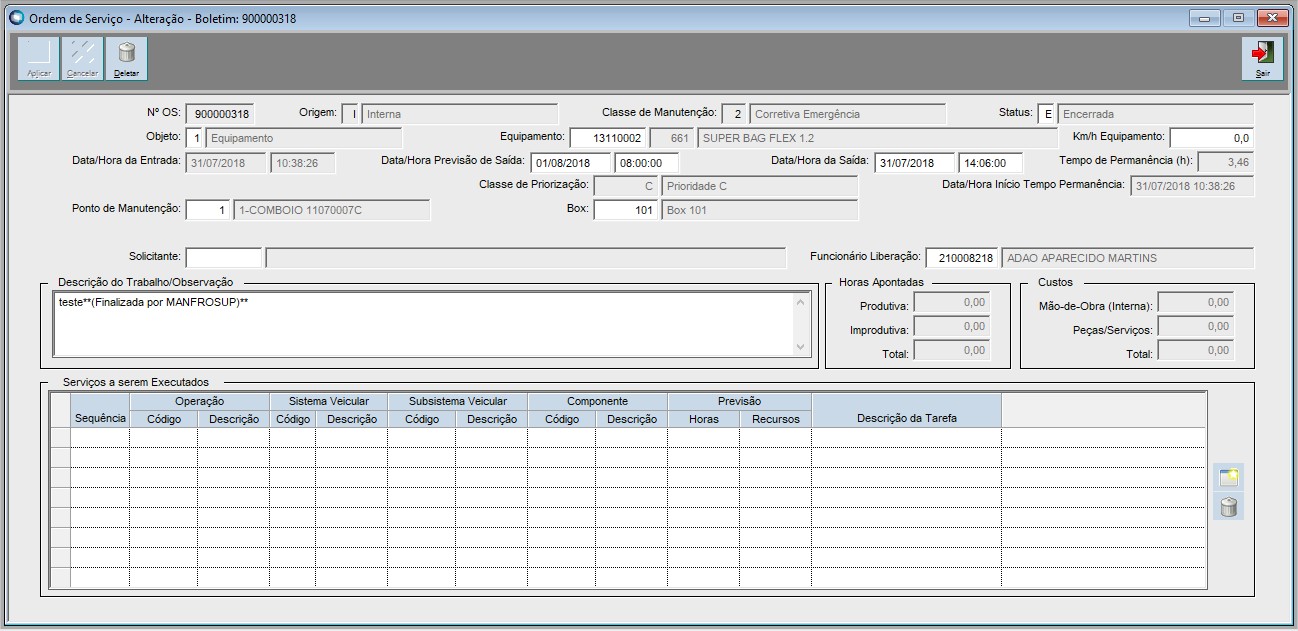
Task: Click the Componente group header
Action: click(598, 401)
